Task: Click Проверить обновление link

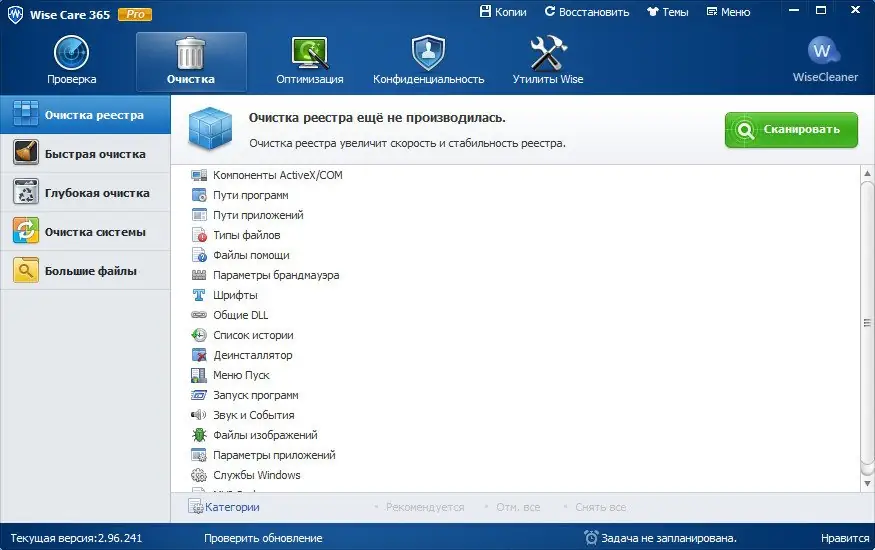Action: (x=263, y=538)
